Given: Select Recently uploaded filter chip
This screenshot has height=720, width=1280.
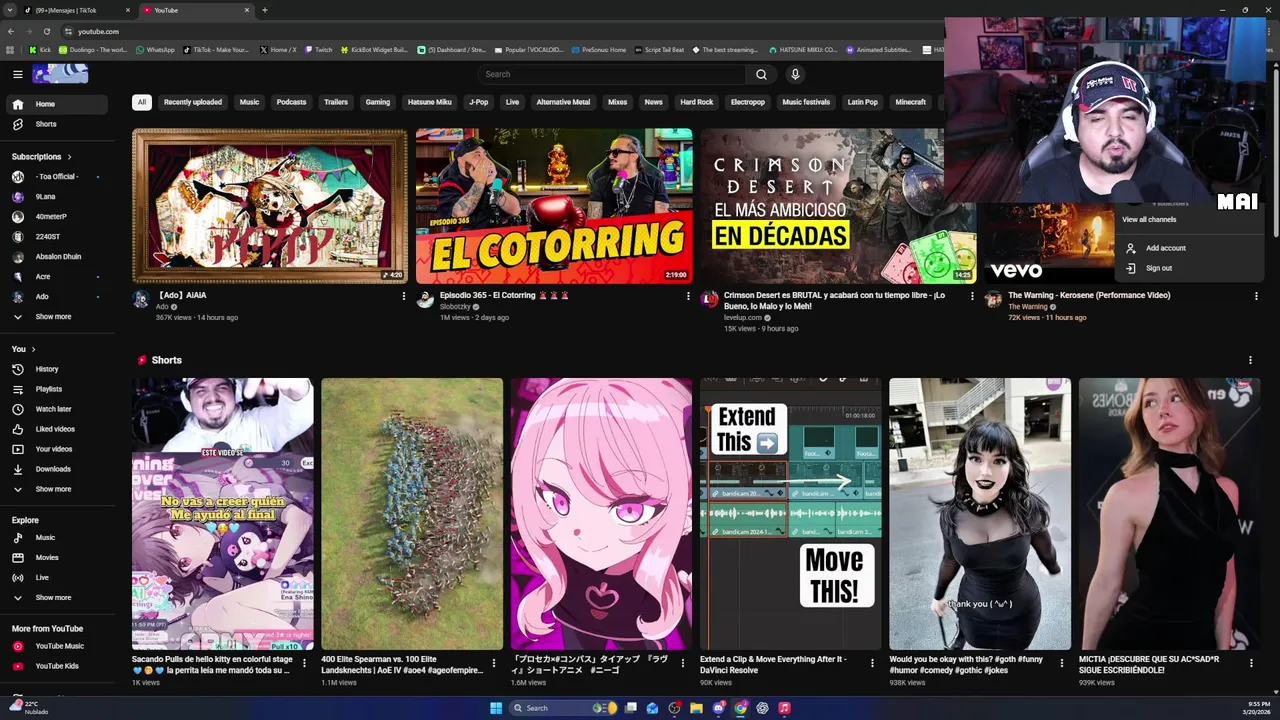Looking at the screenshot, I should click(x=193, y=102).
